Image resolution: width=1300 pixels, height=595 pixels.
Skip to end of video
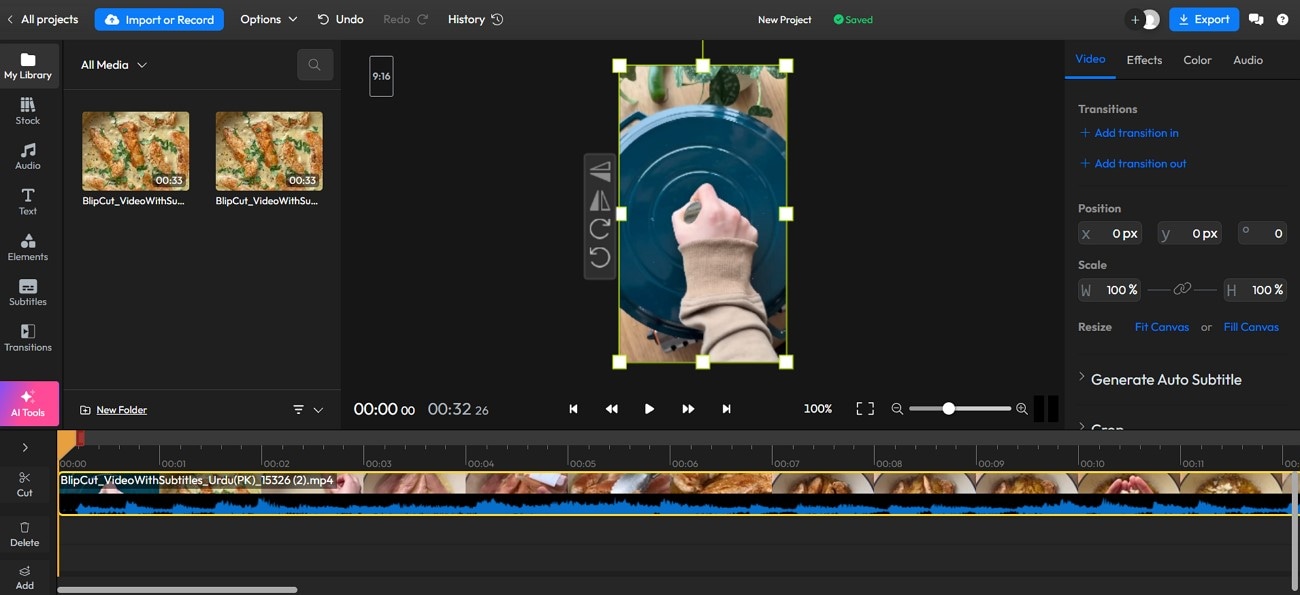[x=726, y=409]
